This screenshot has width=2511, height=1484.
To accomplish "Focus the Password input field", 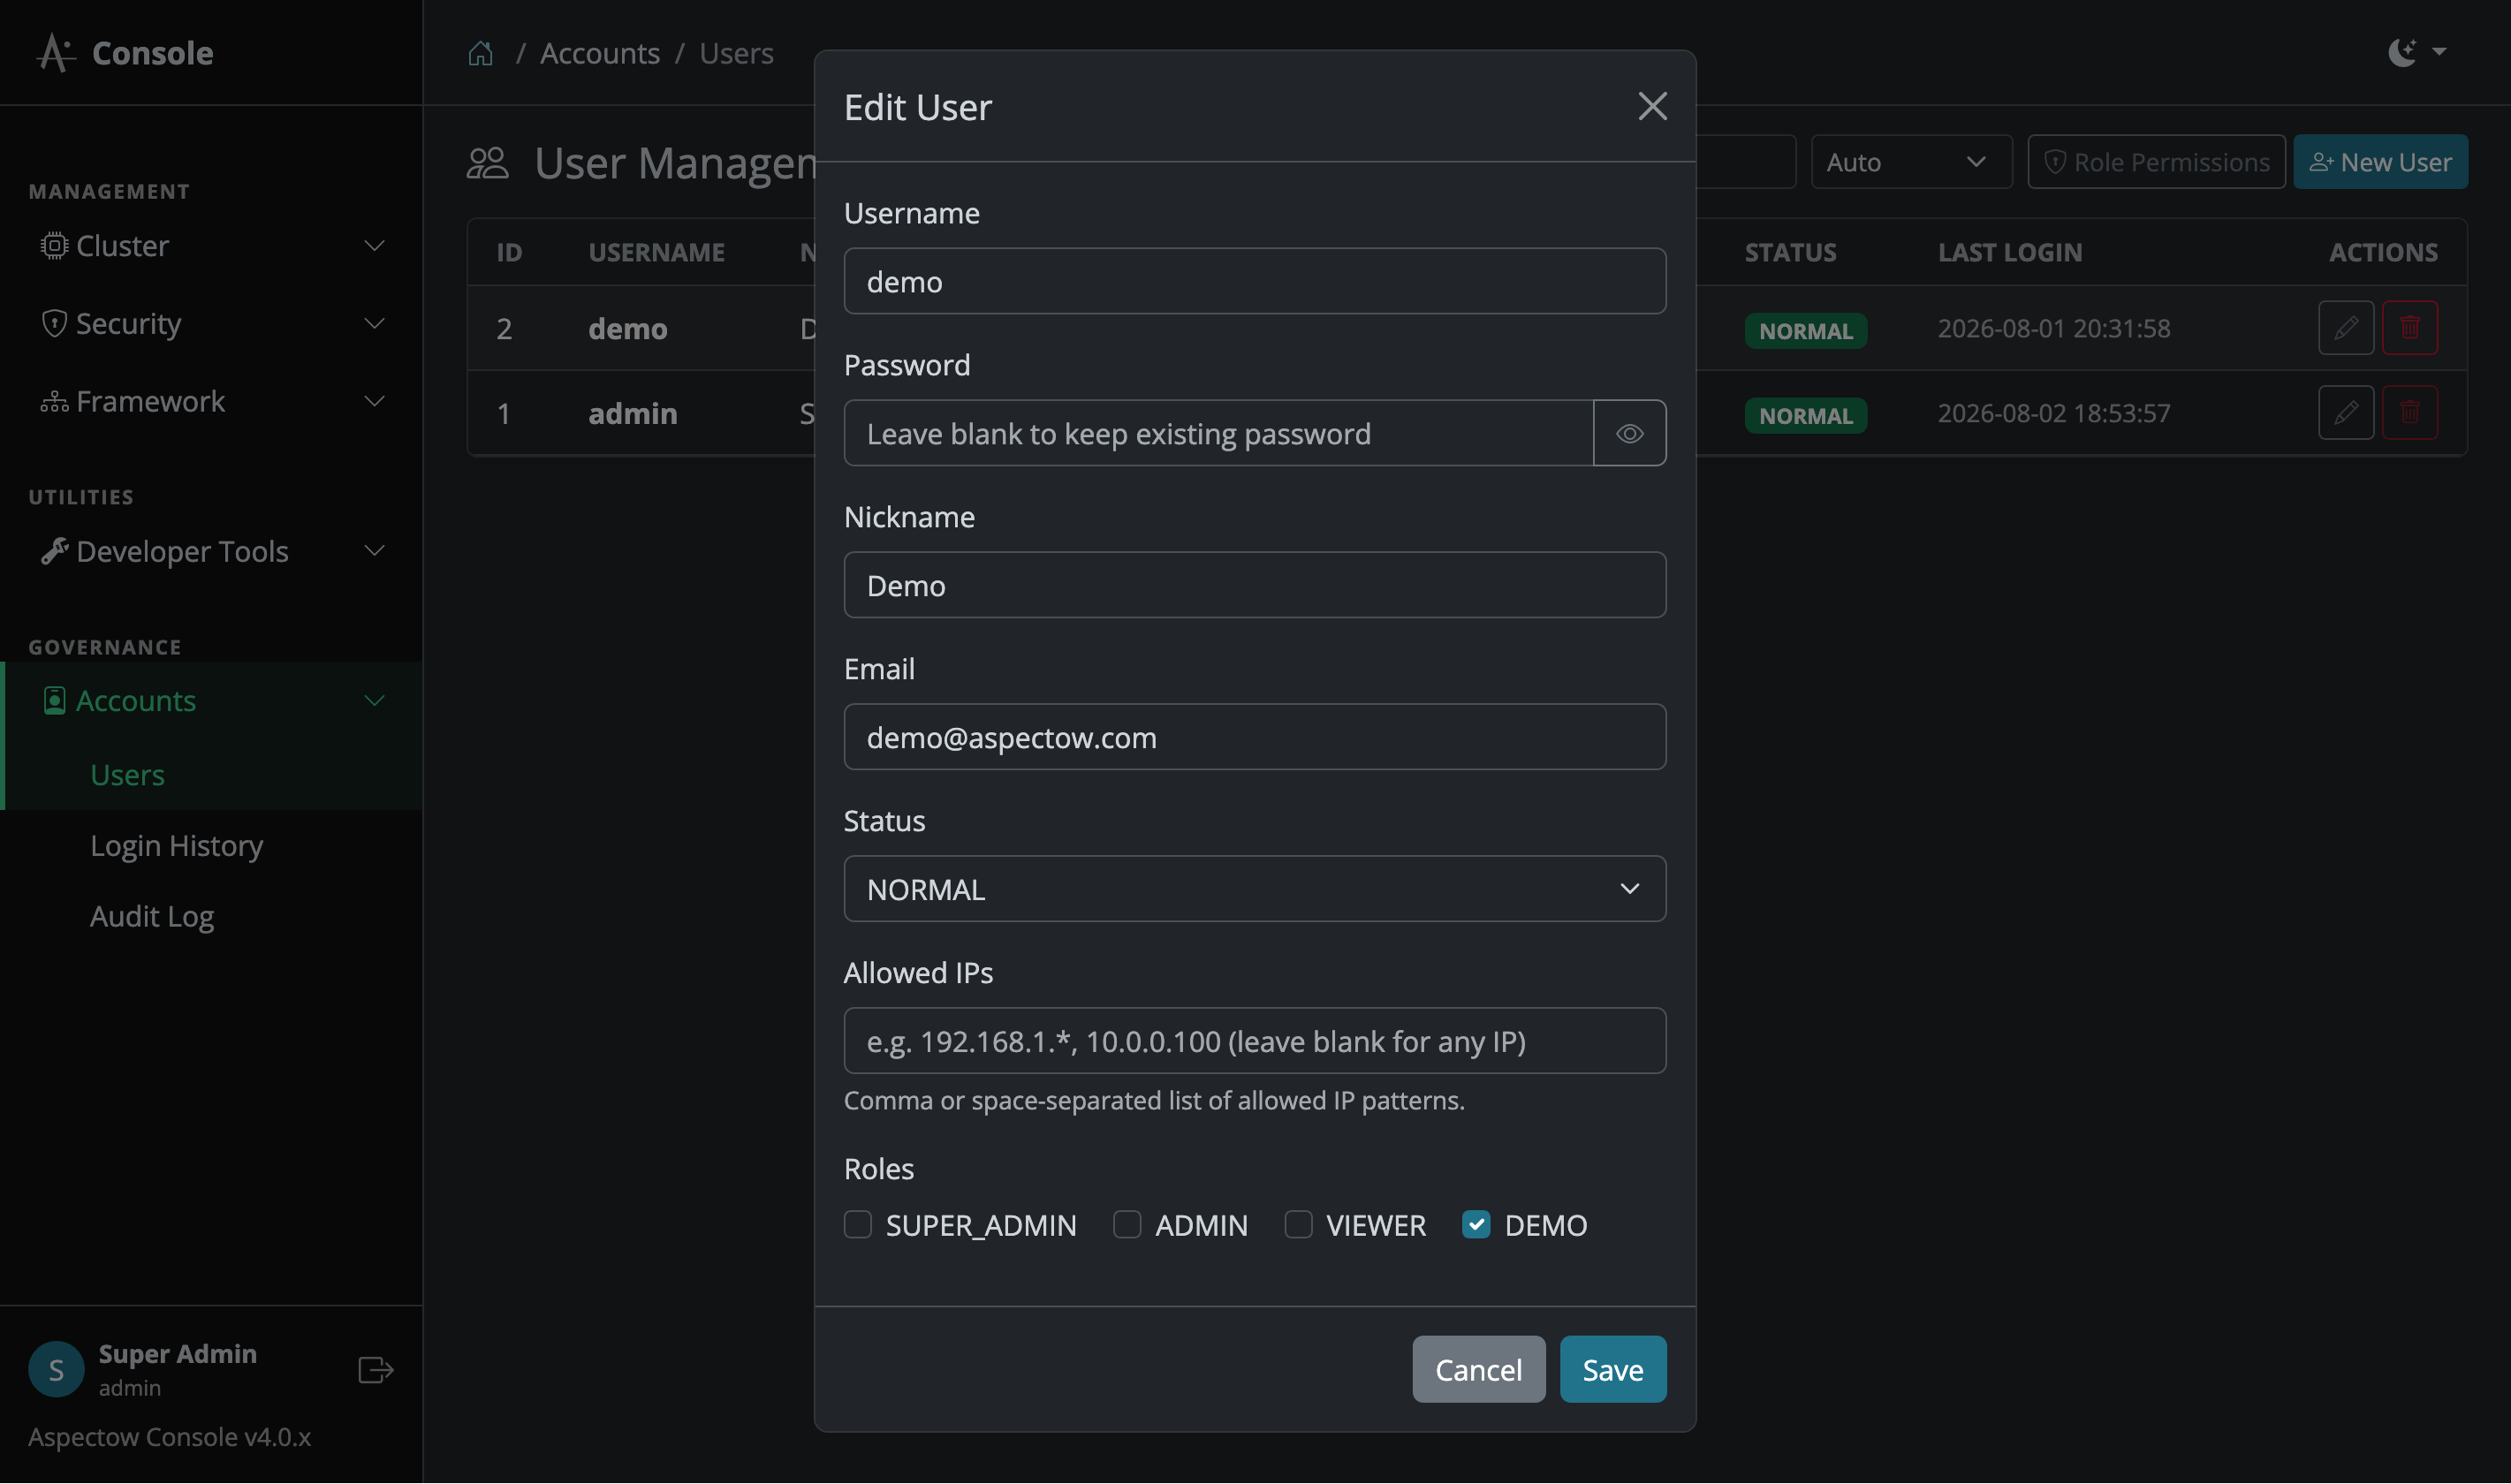I will coord(1218,433).
